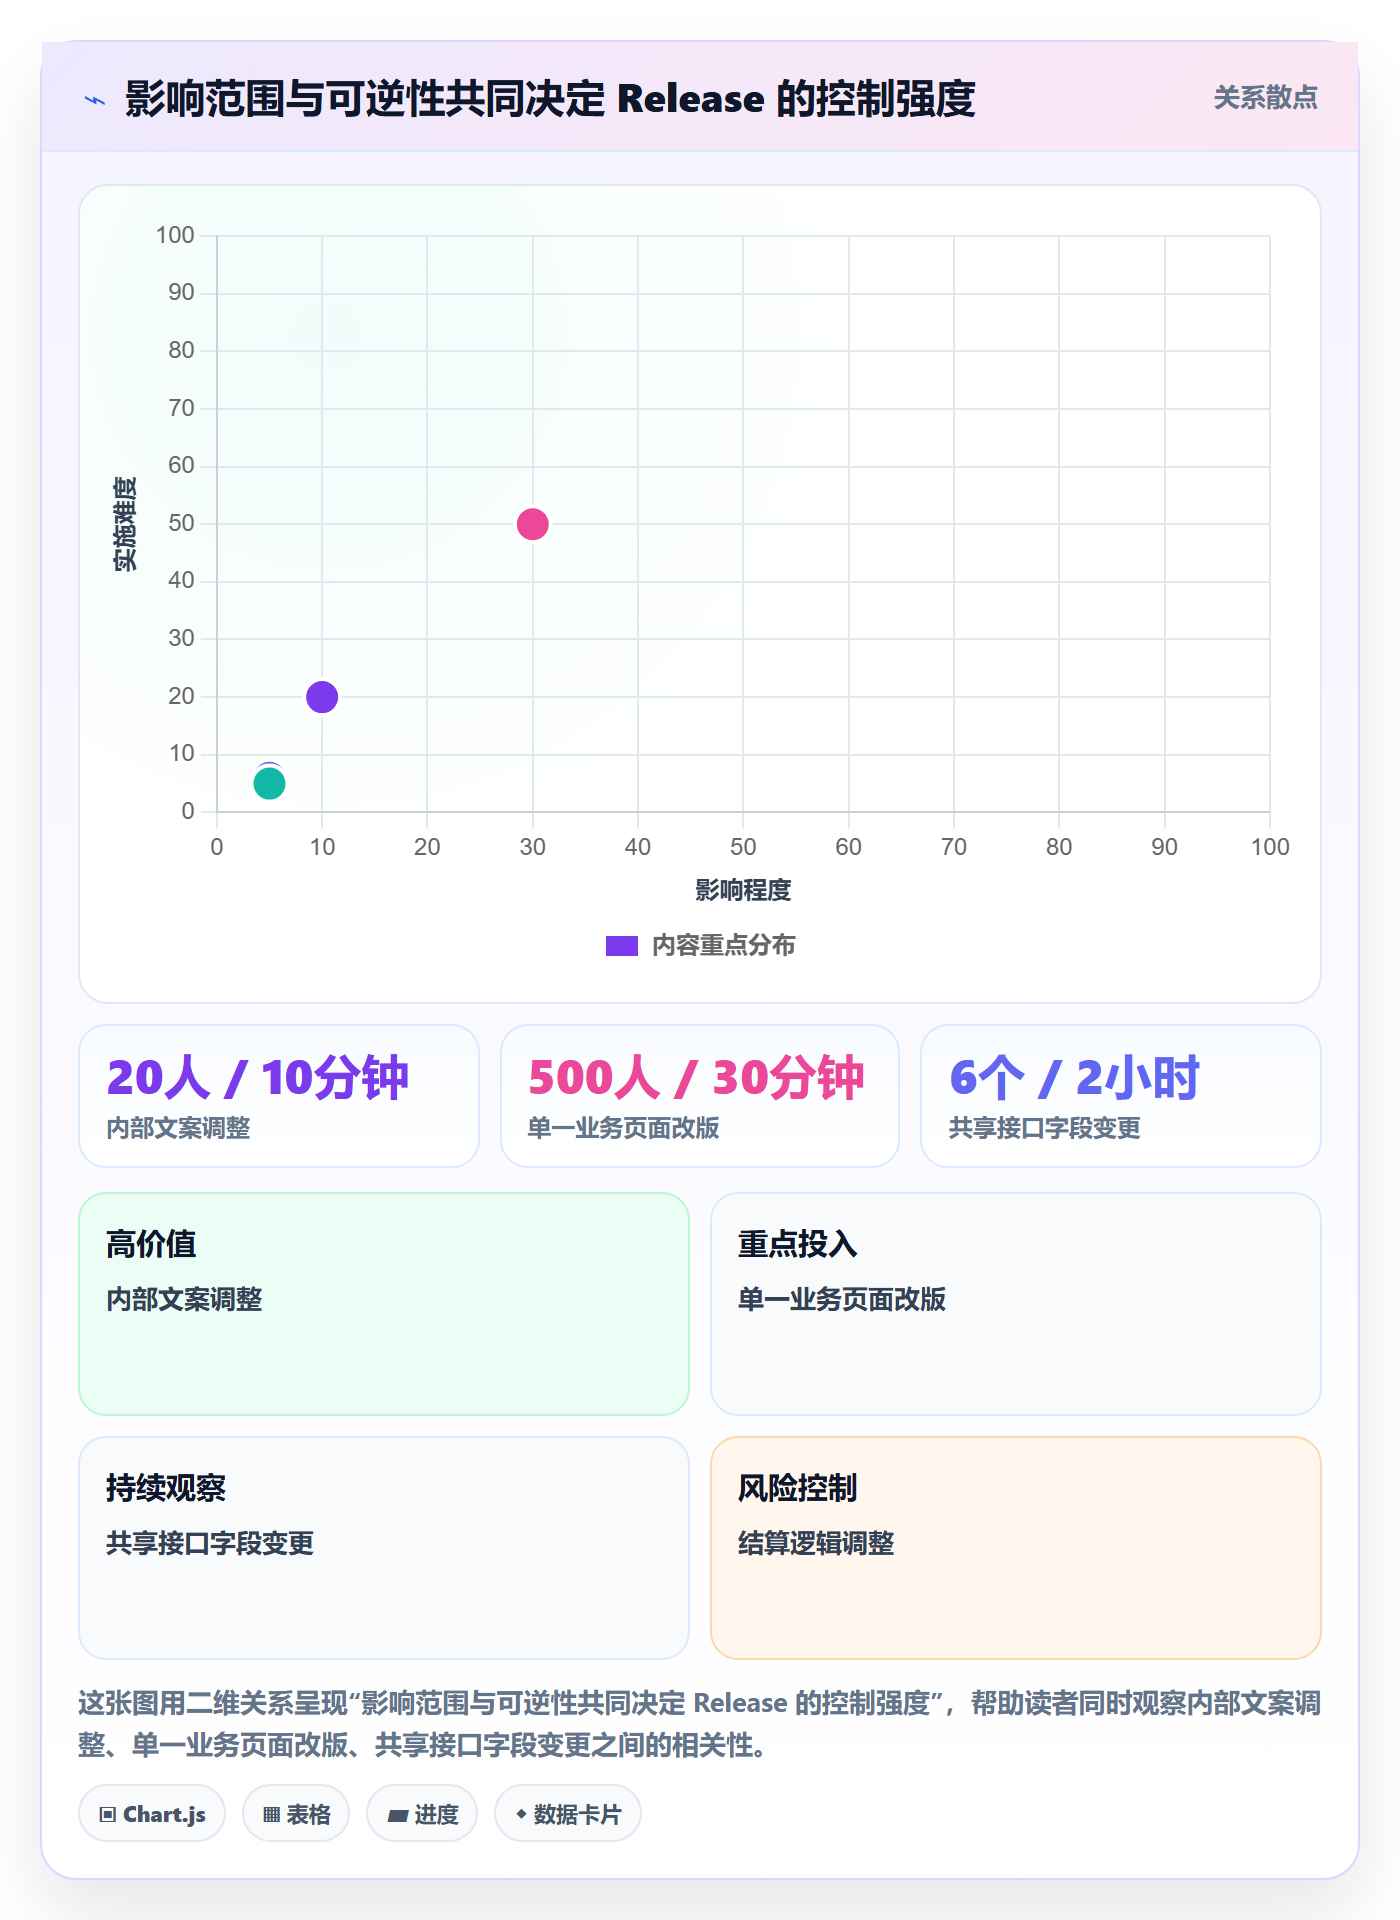Click the 结算逻辑调整 text in the 风险控制 card
The image size is (1400, 1920).
click(x=816, y=1543)
